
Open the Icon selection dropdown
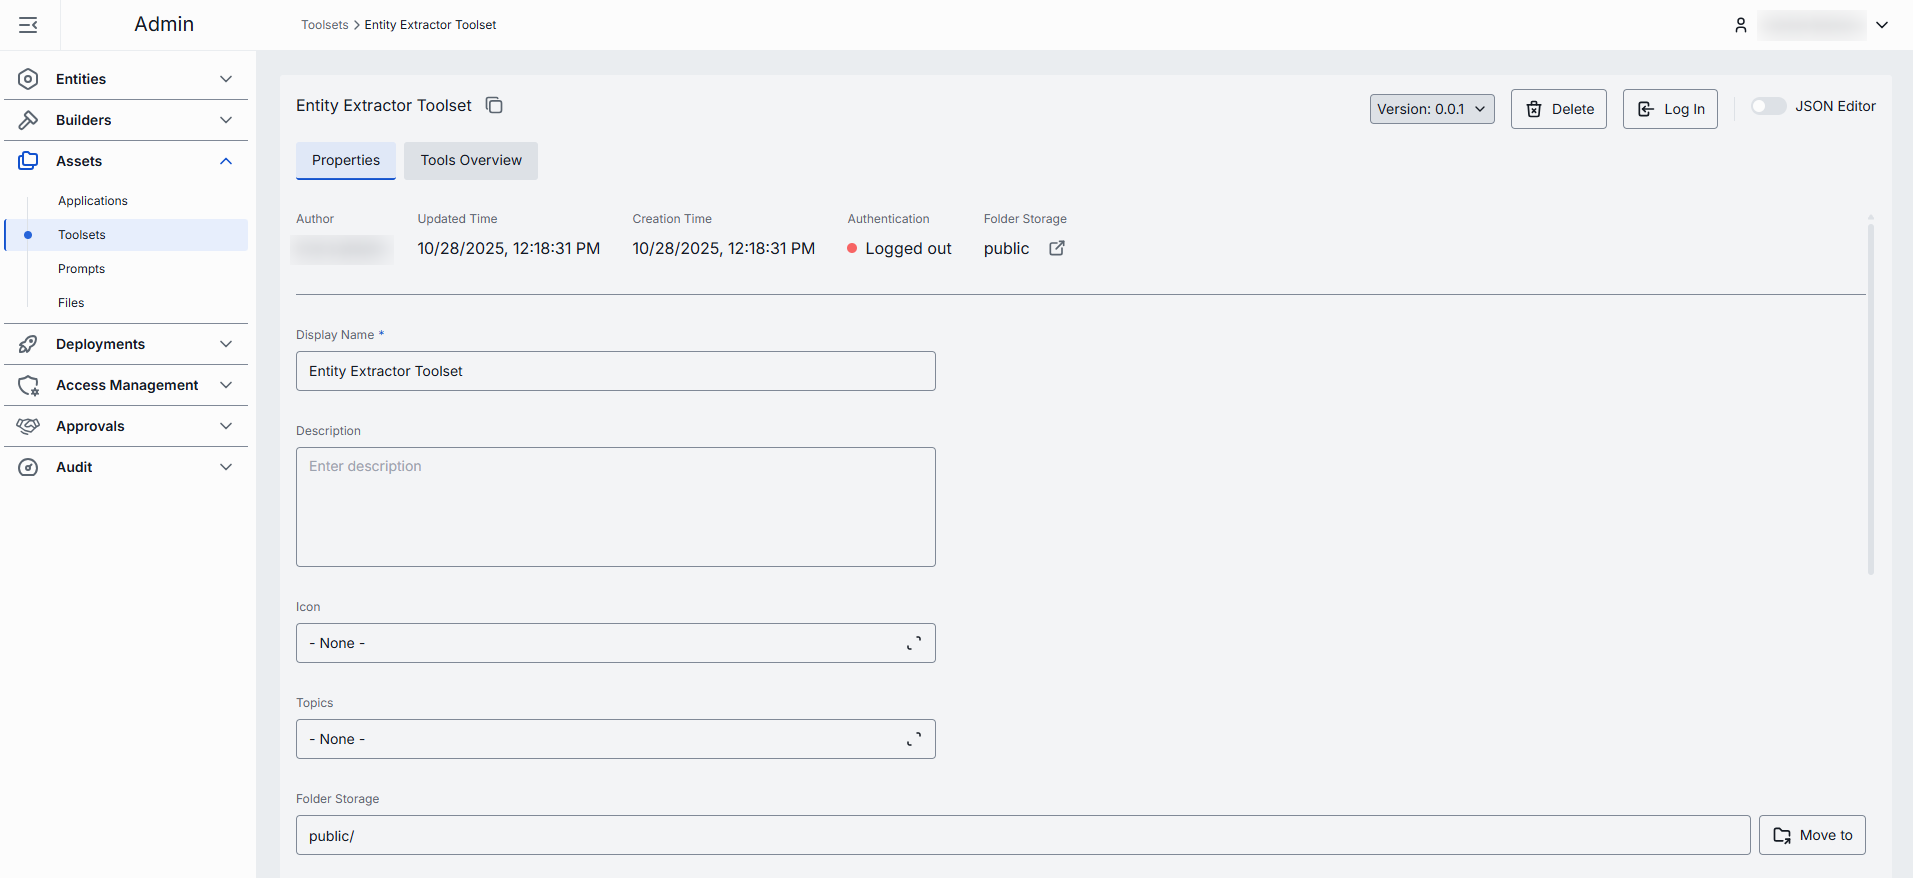tap(615, 643)
